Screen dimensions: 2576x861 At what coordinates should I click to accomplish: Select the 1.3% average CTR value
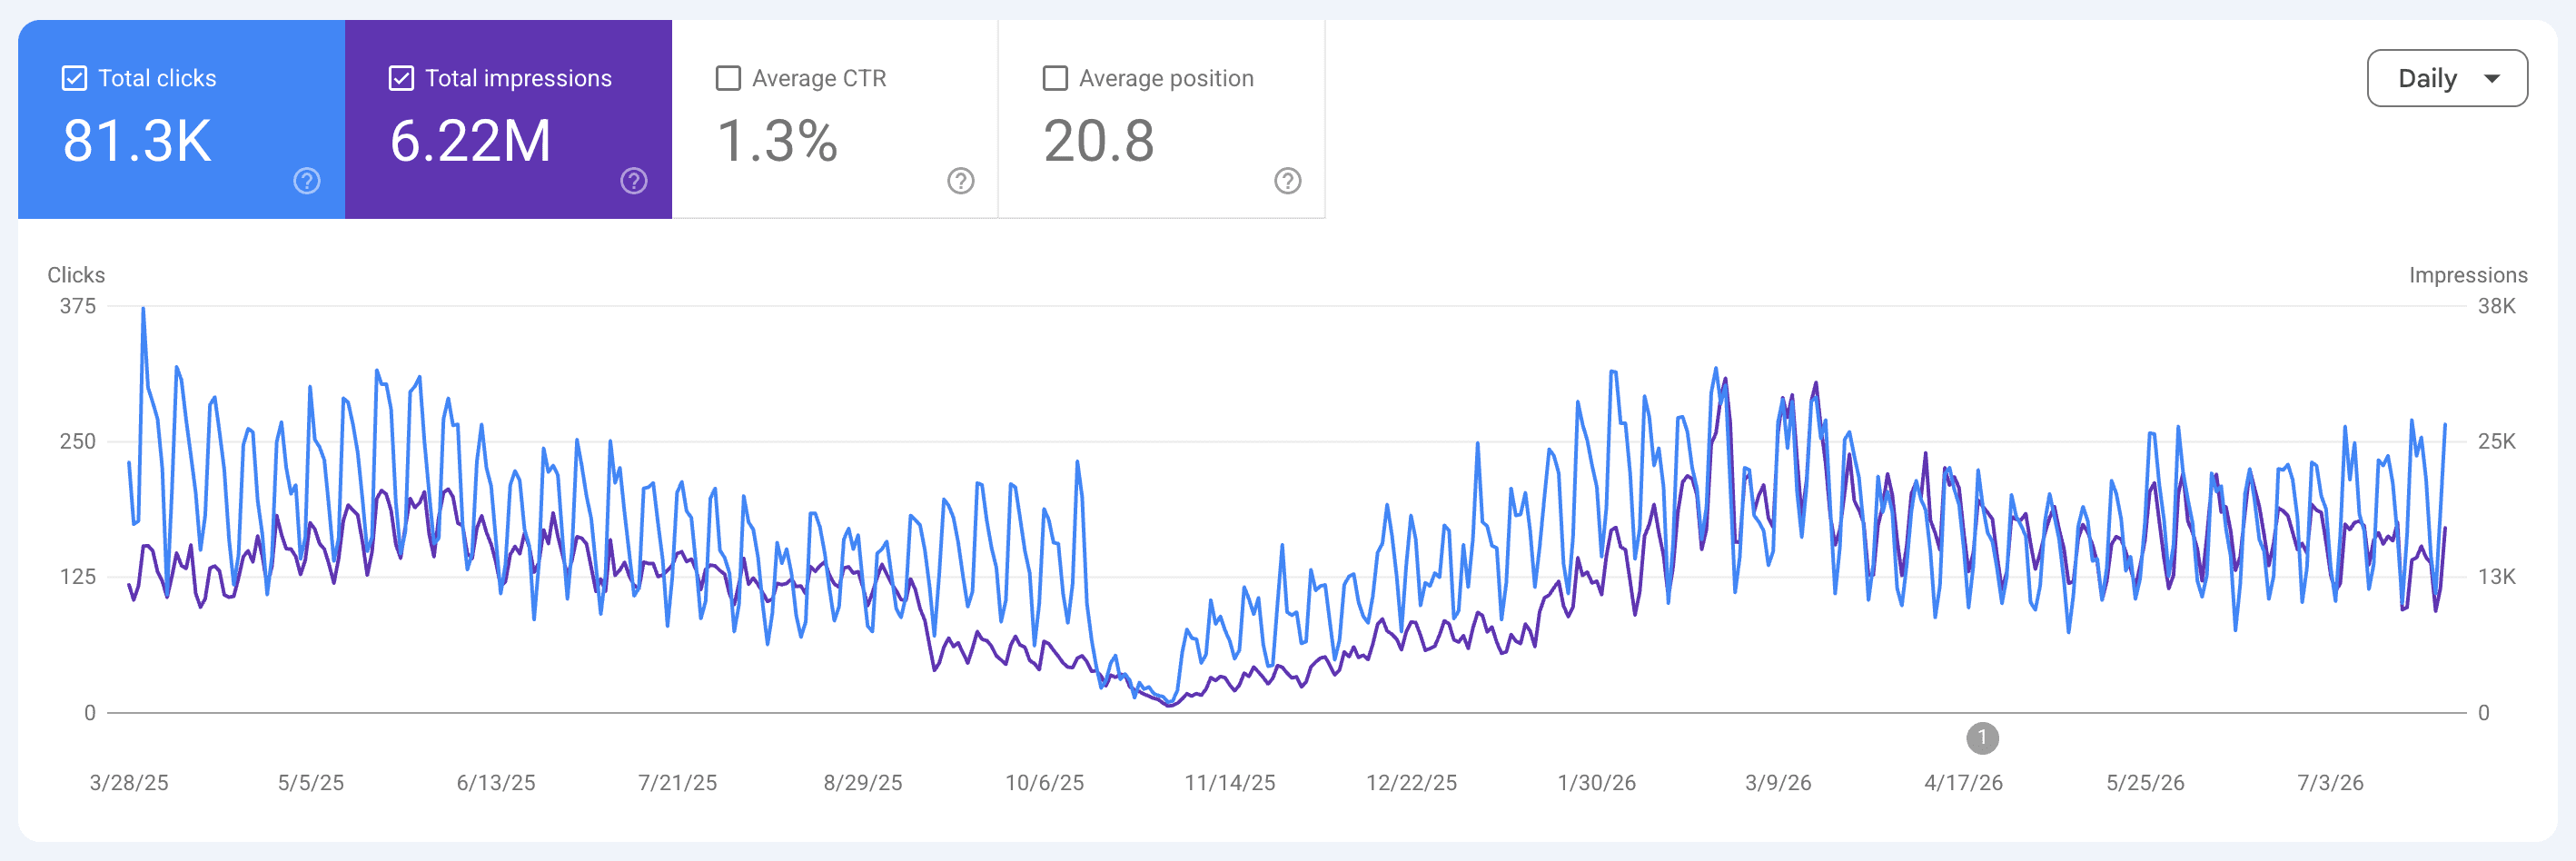[x=777, y=141]
